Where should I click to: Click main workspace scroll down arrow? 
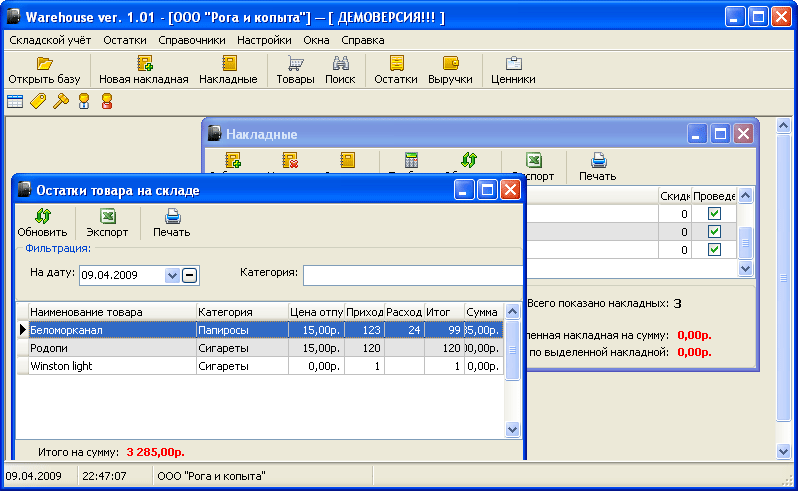[783, 451]
